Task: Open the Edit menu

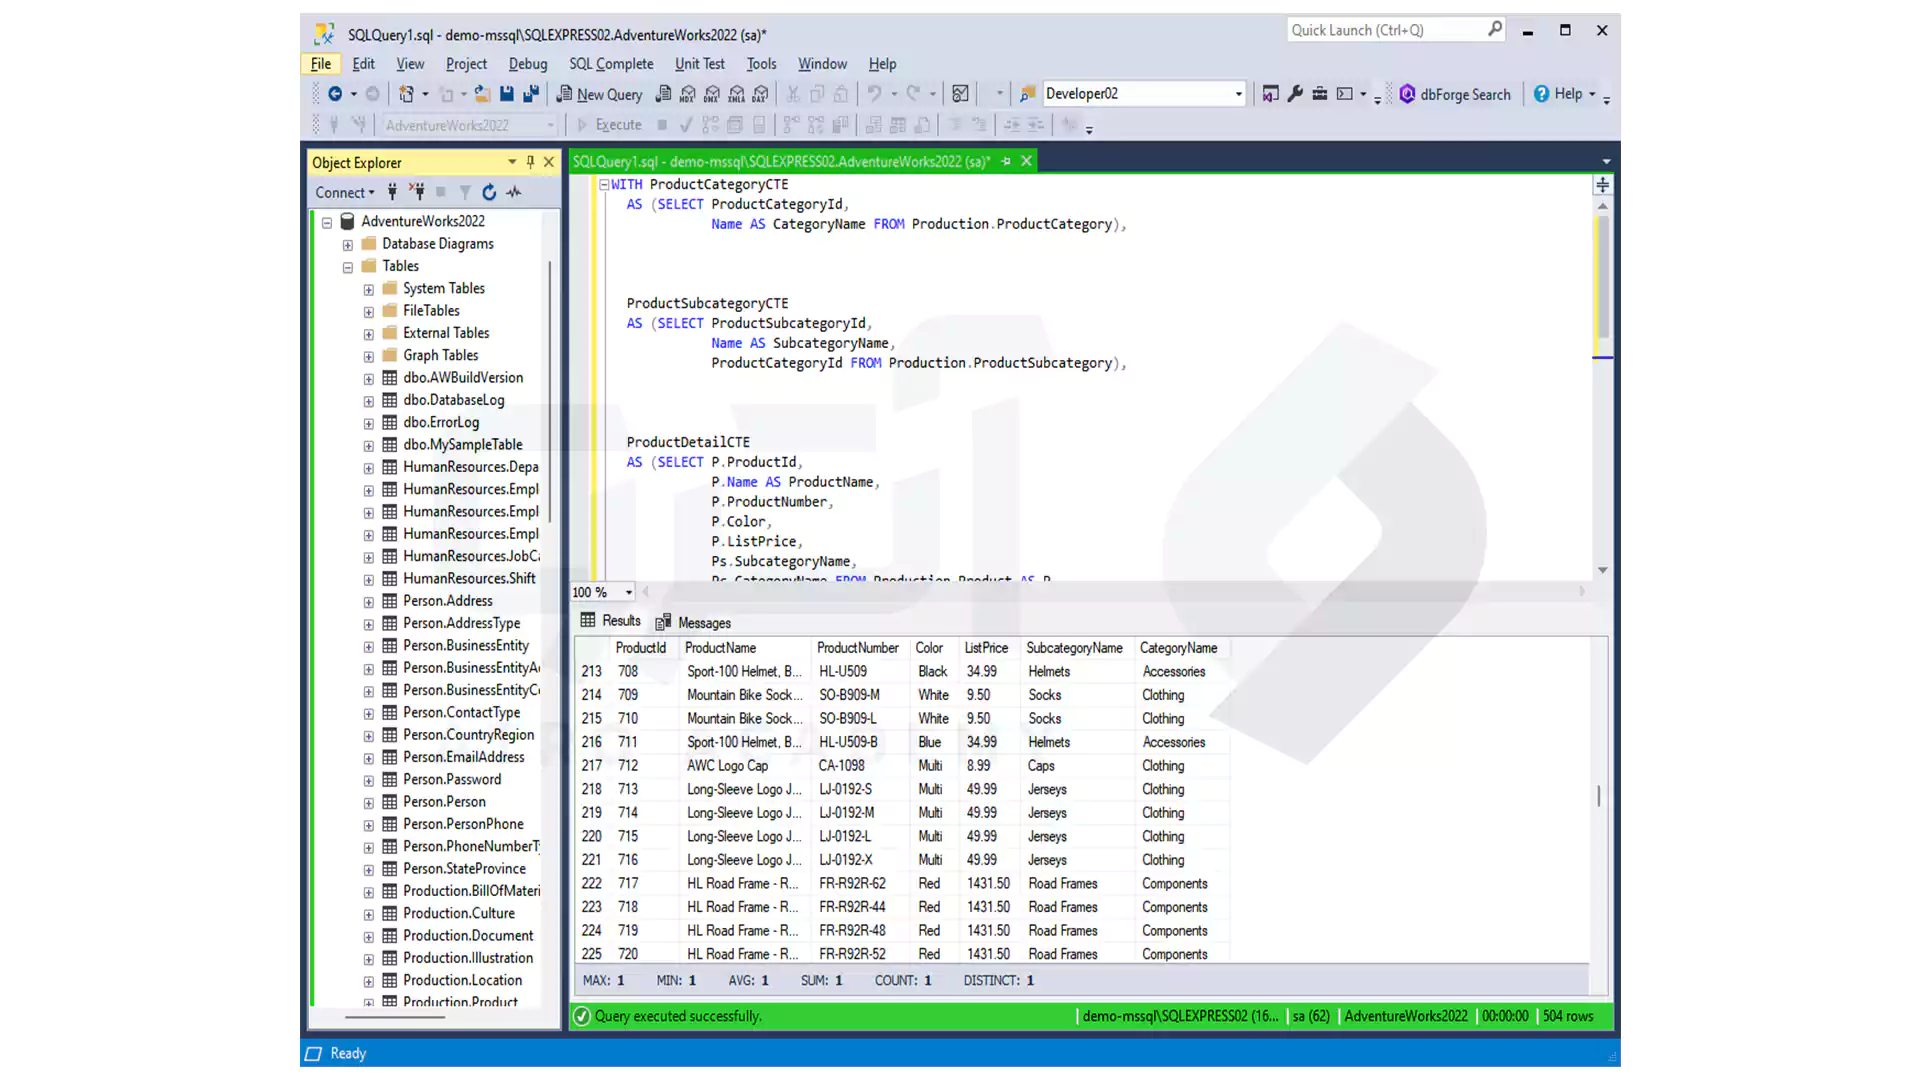Action: tap(363, 64)
